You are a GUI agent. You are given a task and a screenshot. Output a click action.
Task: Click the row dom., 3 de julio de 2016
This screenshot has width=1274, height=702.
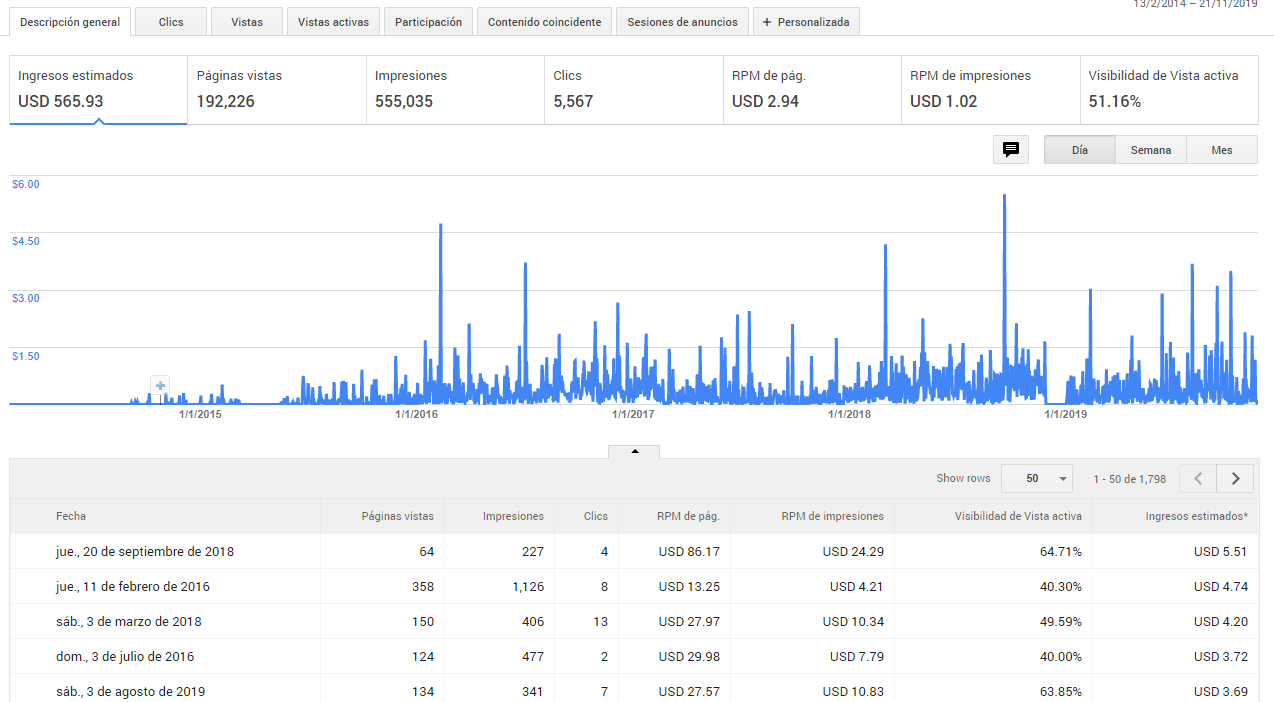[634, 656]
